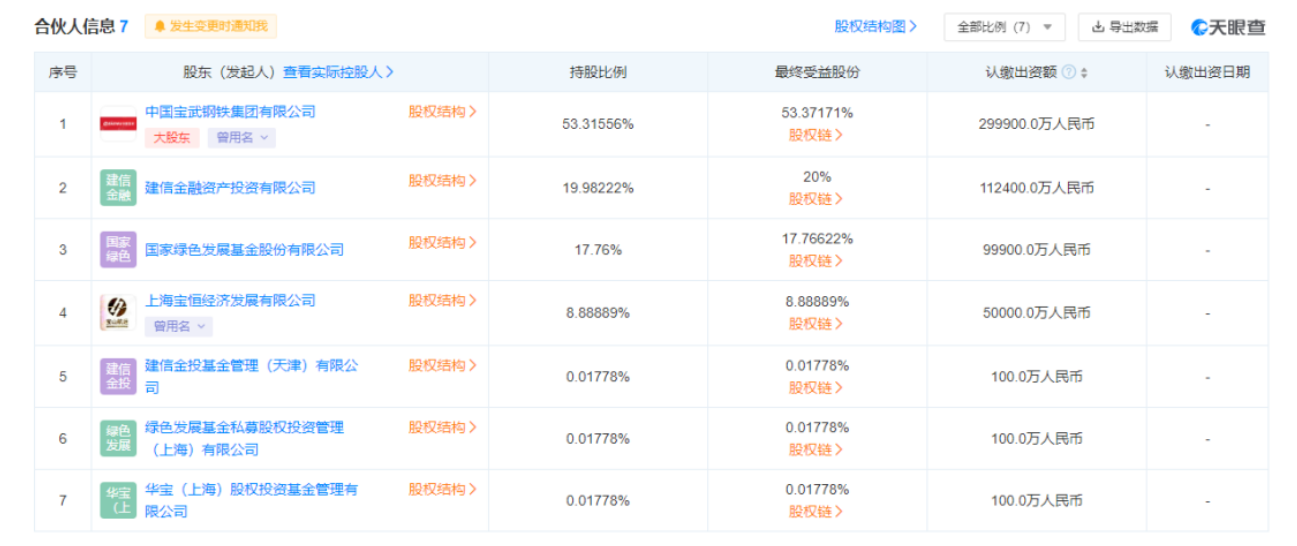Click the help icon beside 认缴出资额

1068,72
